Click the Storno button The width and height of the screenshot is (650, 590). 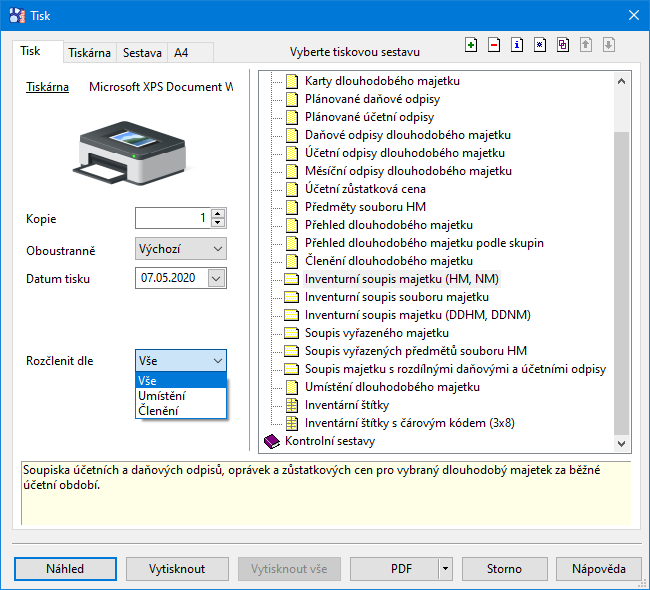(x=504, y=569)
